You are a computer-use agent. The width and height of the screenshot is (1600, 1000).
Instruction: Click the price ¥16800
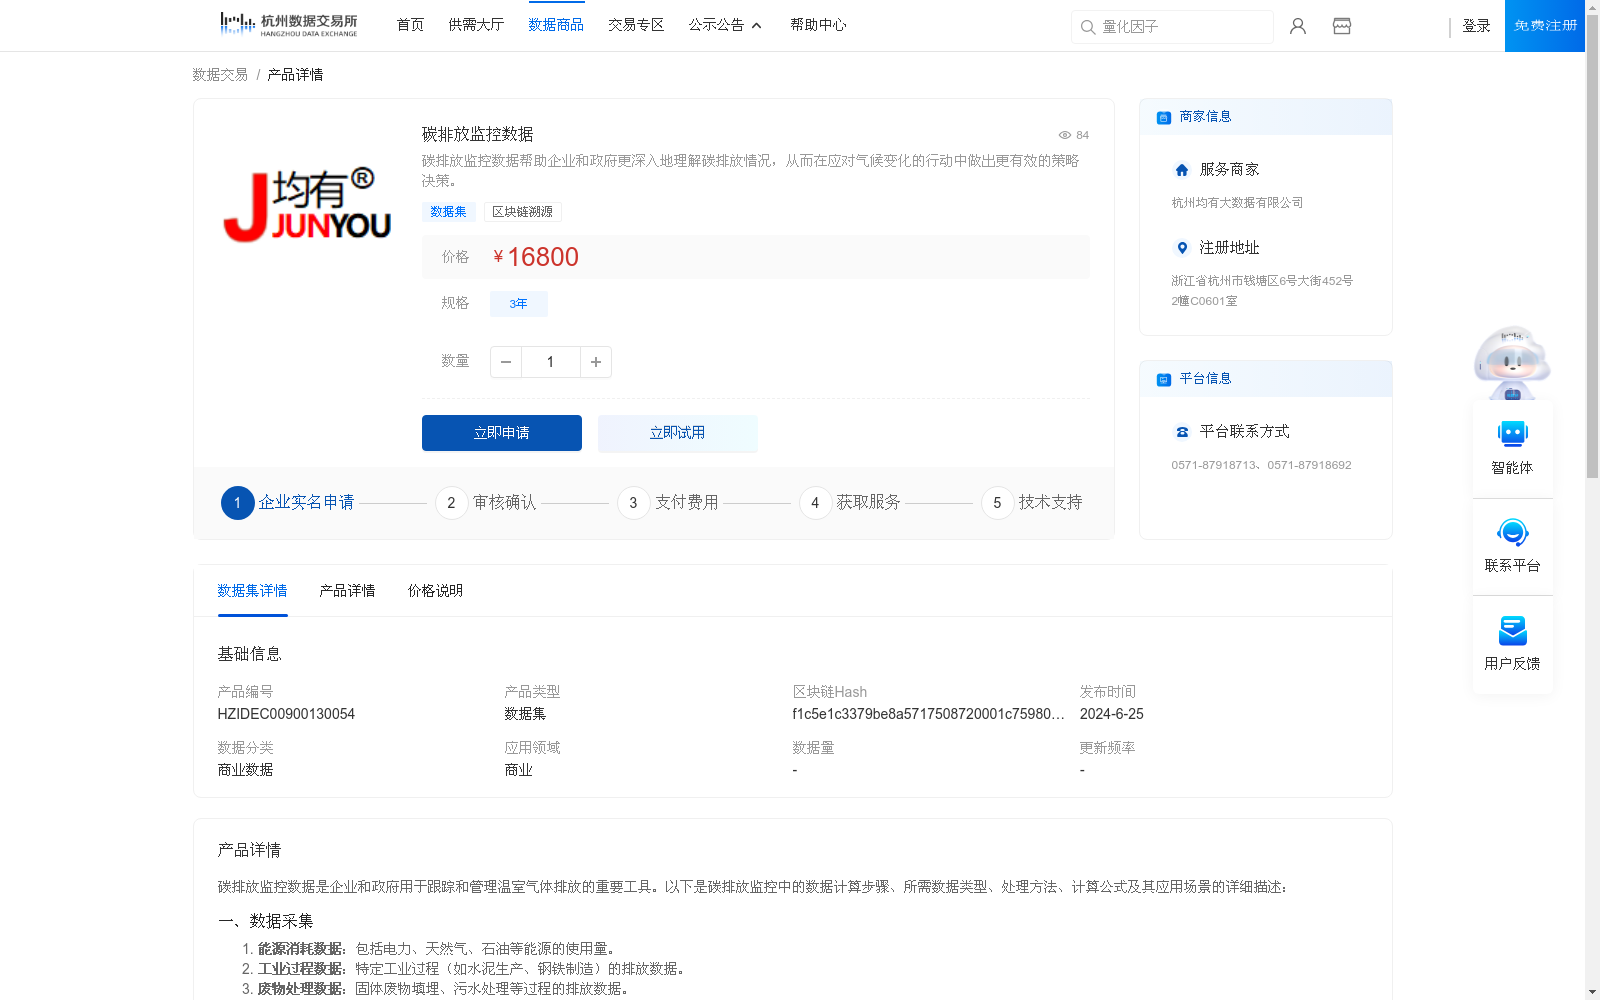(536, 257)
